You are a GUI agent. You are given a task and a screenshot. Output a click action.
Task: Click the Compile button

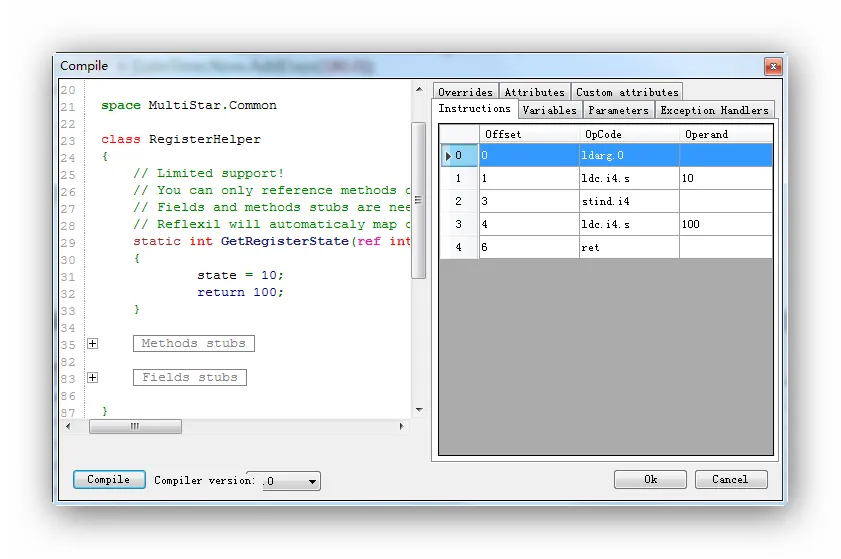(x=109, y=480)
